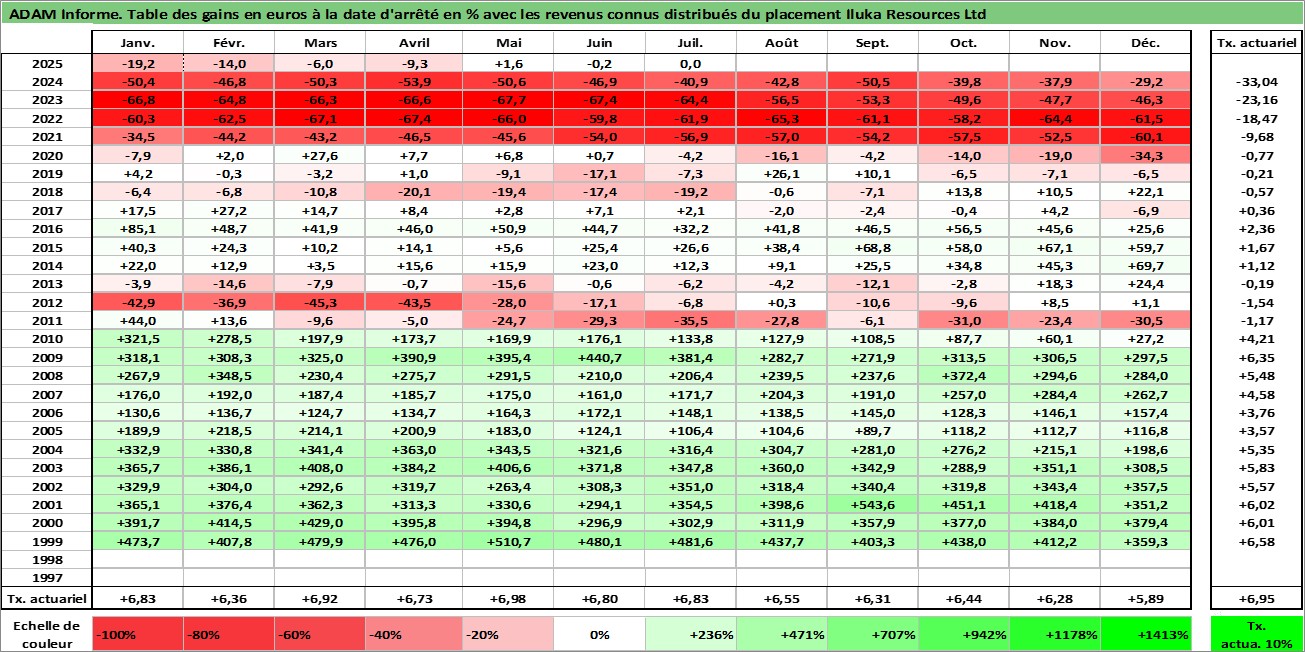Screen dimensions: 1305x652
Task: Click the 0% white color scale swatch
Action: pyautogui.click(x=599, y=634)
